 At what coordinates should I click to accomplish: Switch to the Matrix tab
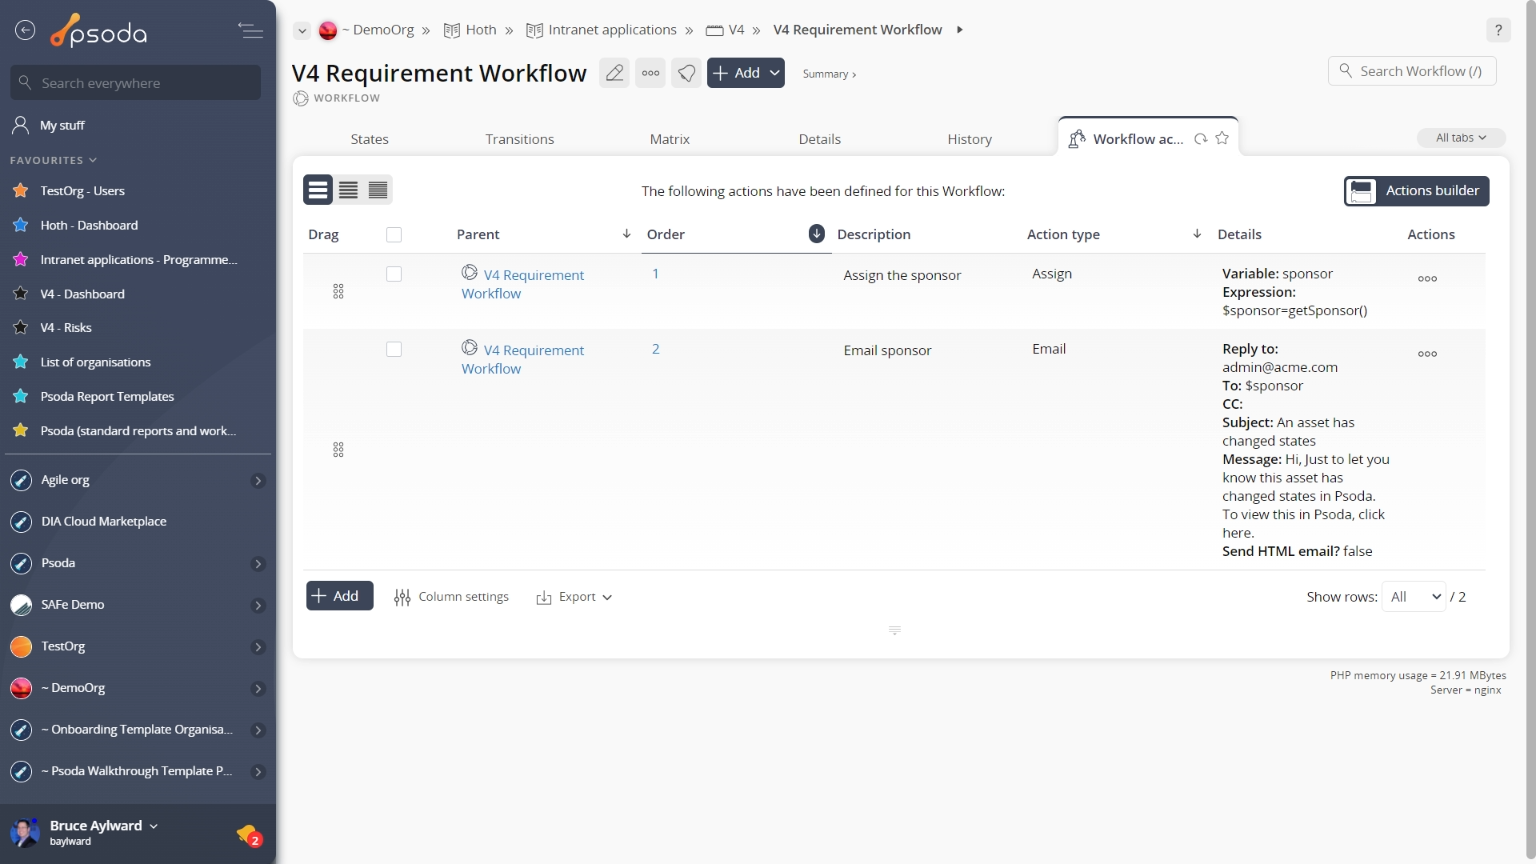(669, 139)
